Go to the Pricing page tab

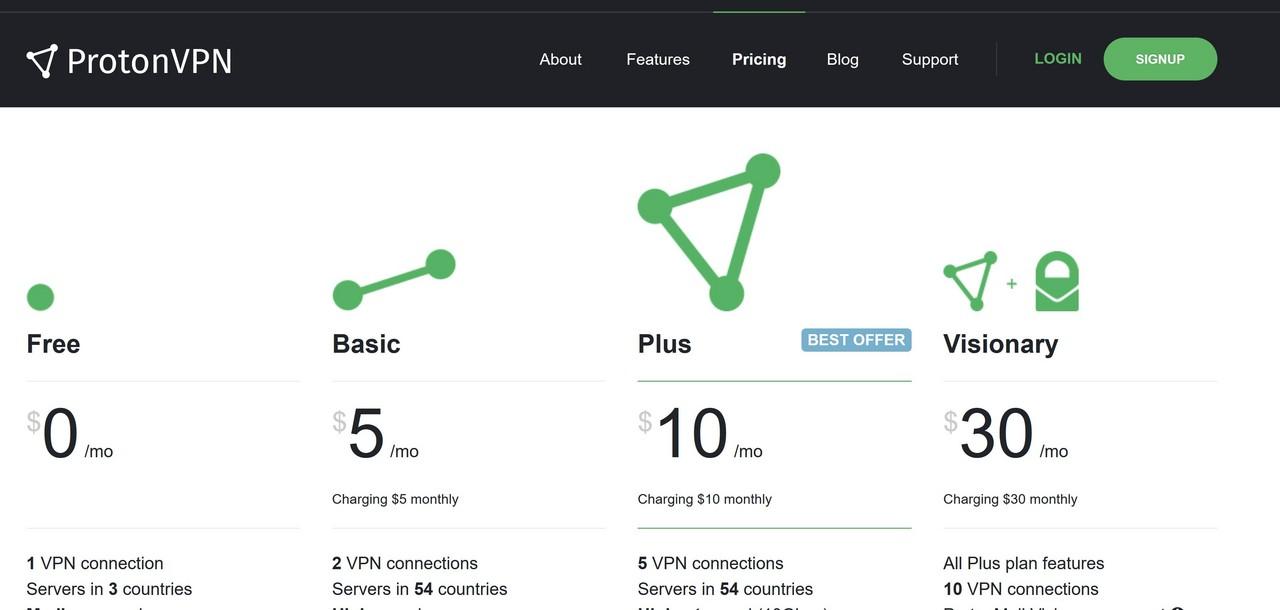tap(759, 59)
